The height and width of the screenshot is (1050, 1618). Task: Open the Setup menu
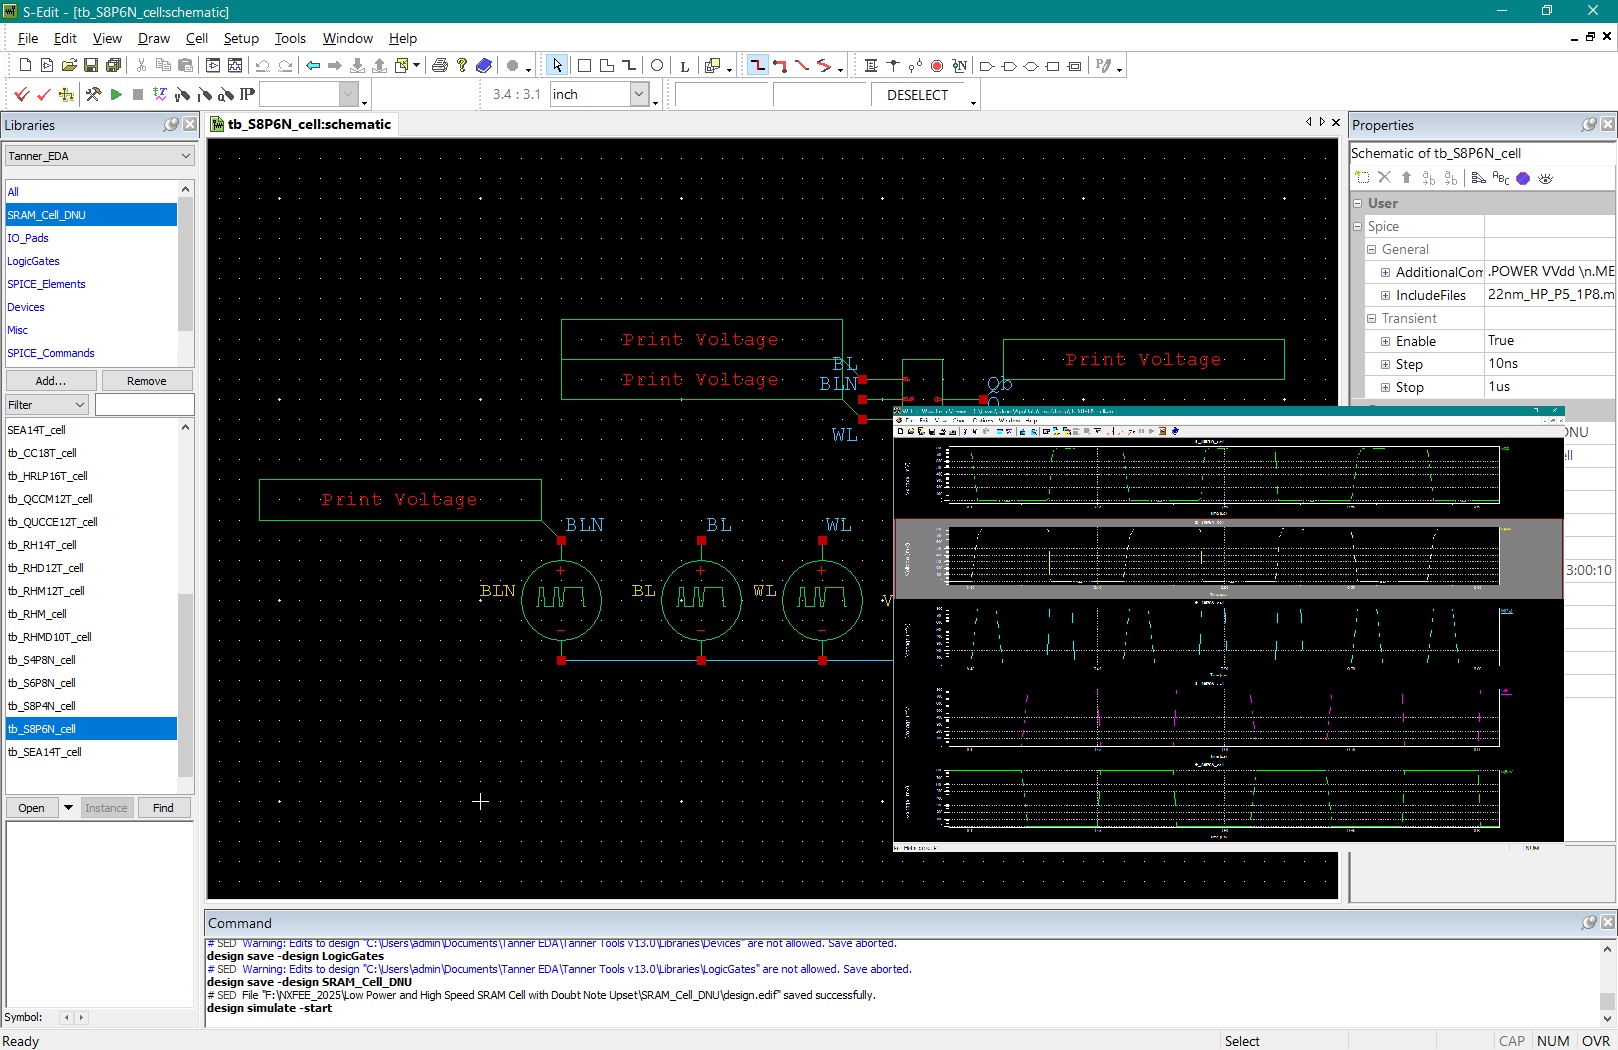coord(241,38)
